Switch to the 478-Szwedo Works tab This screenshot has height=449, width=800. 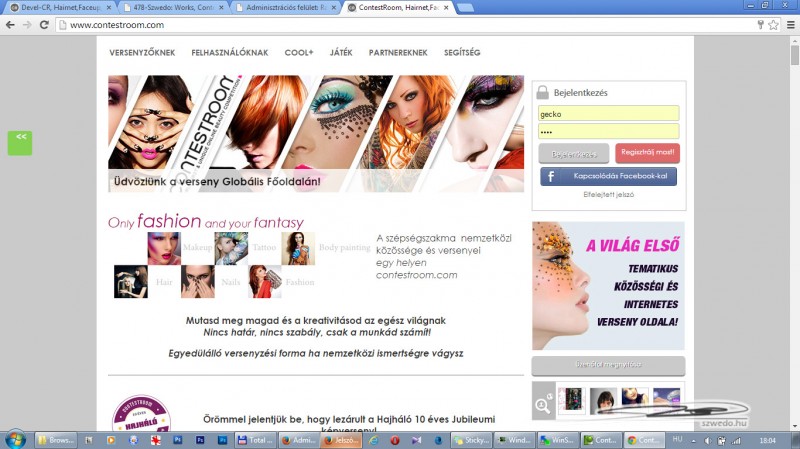coord(172,8)
